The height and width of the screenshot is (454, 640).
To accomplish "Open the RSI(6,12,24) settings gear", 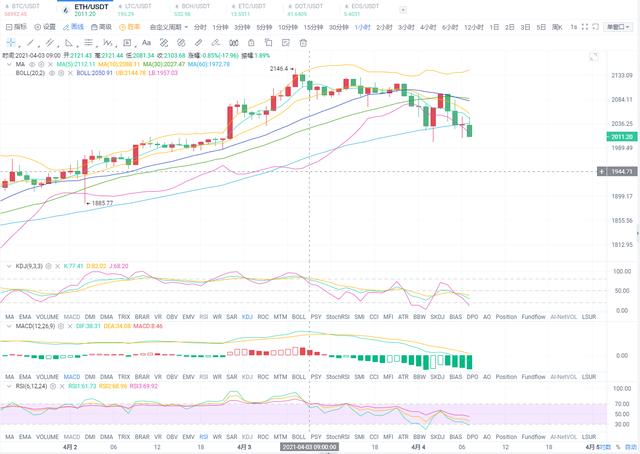I will [53, 386].
